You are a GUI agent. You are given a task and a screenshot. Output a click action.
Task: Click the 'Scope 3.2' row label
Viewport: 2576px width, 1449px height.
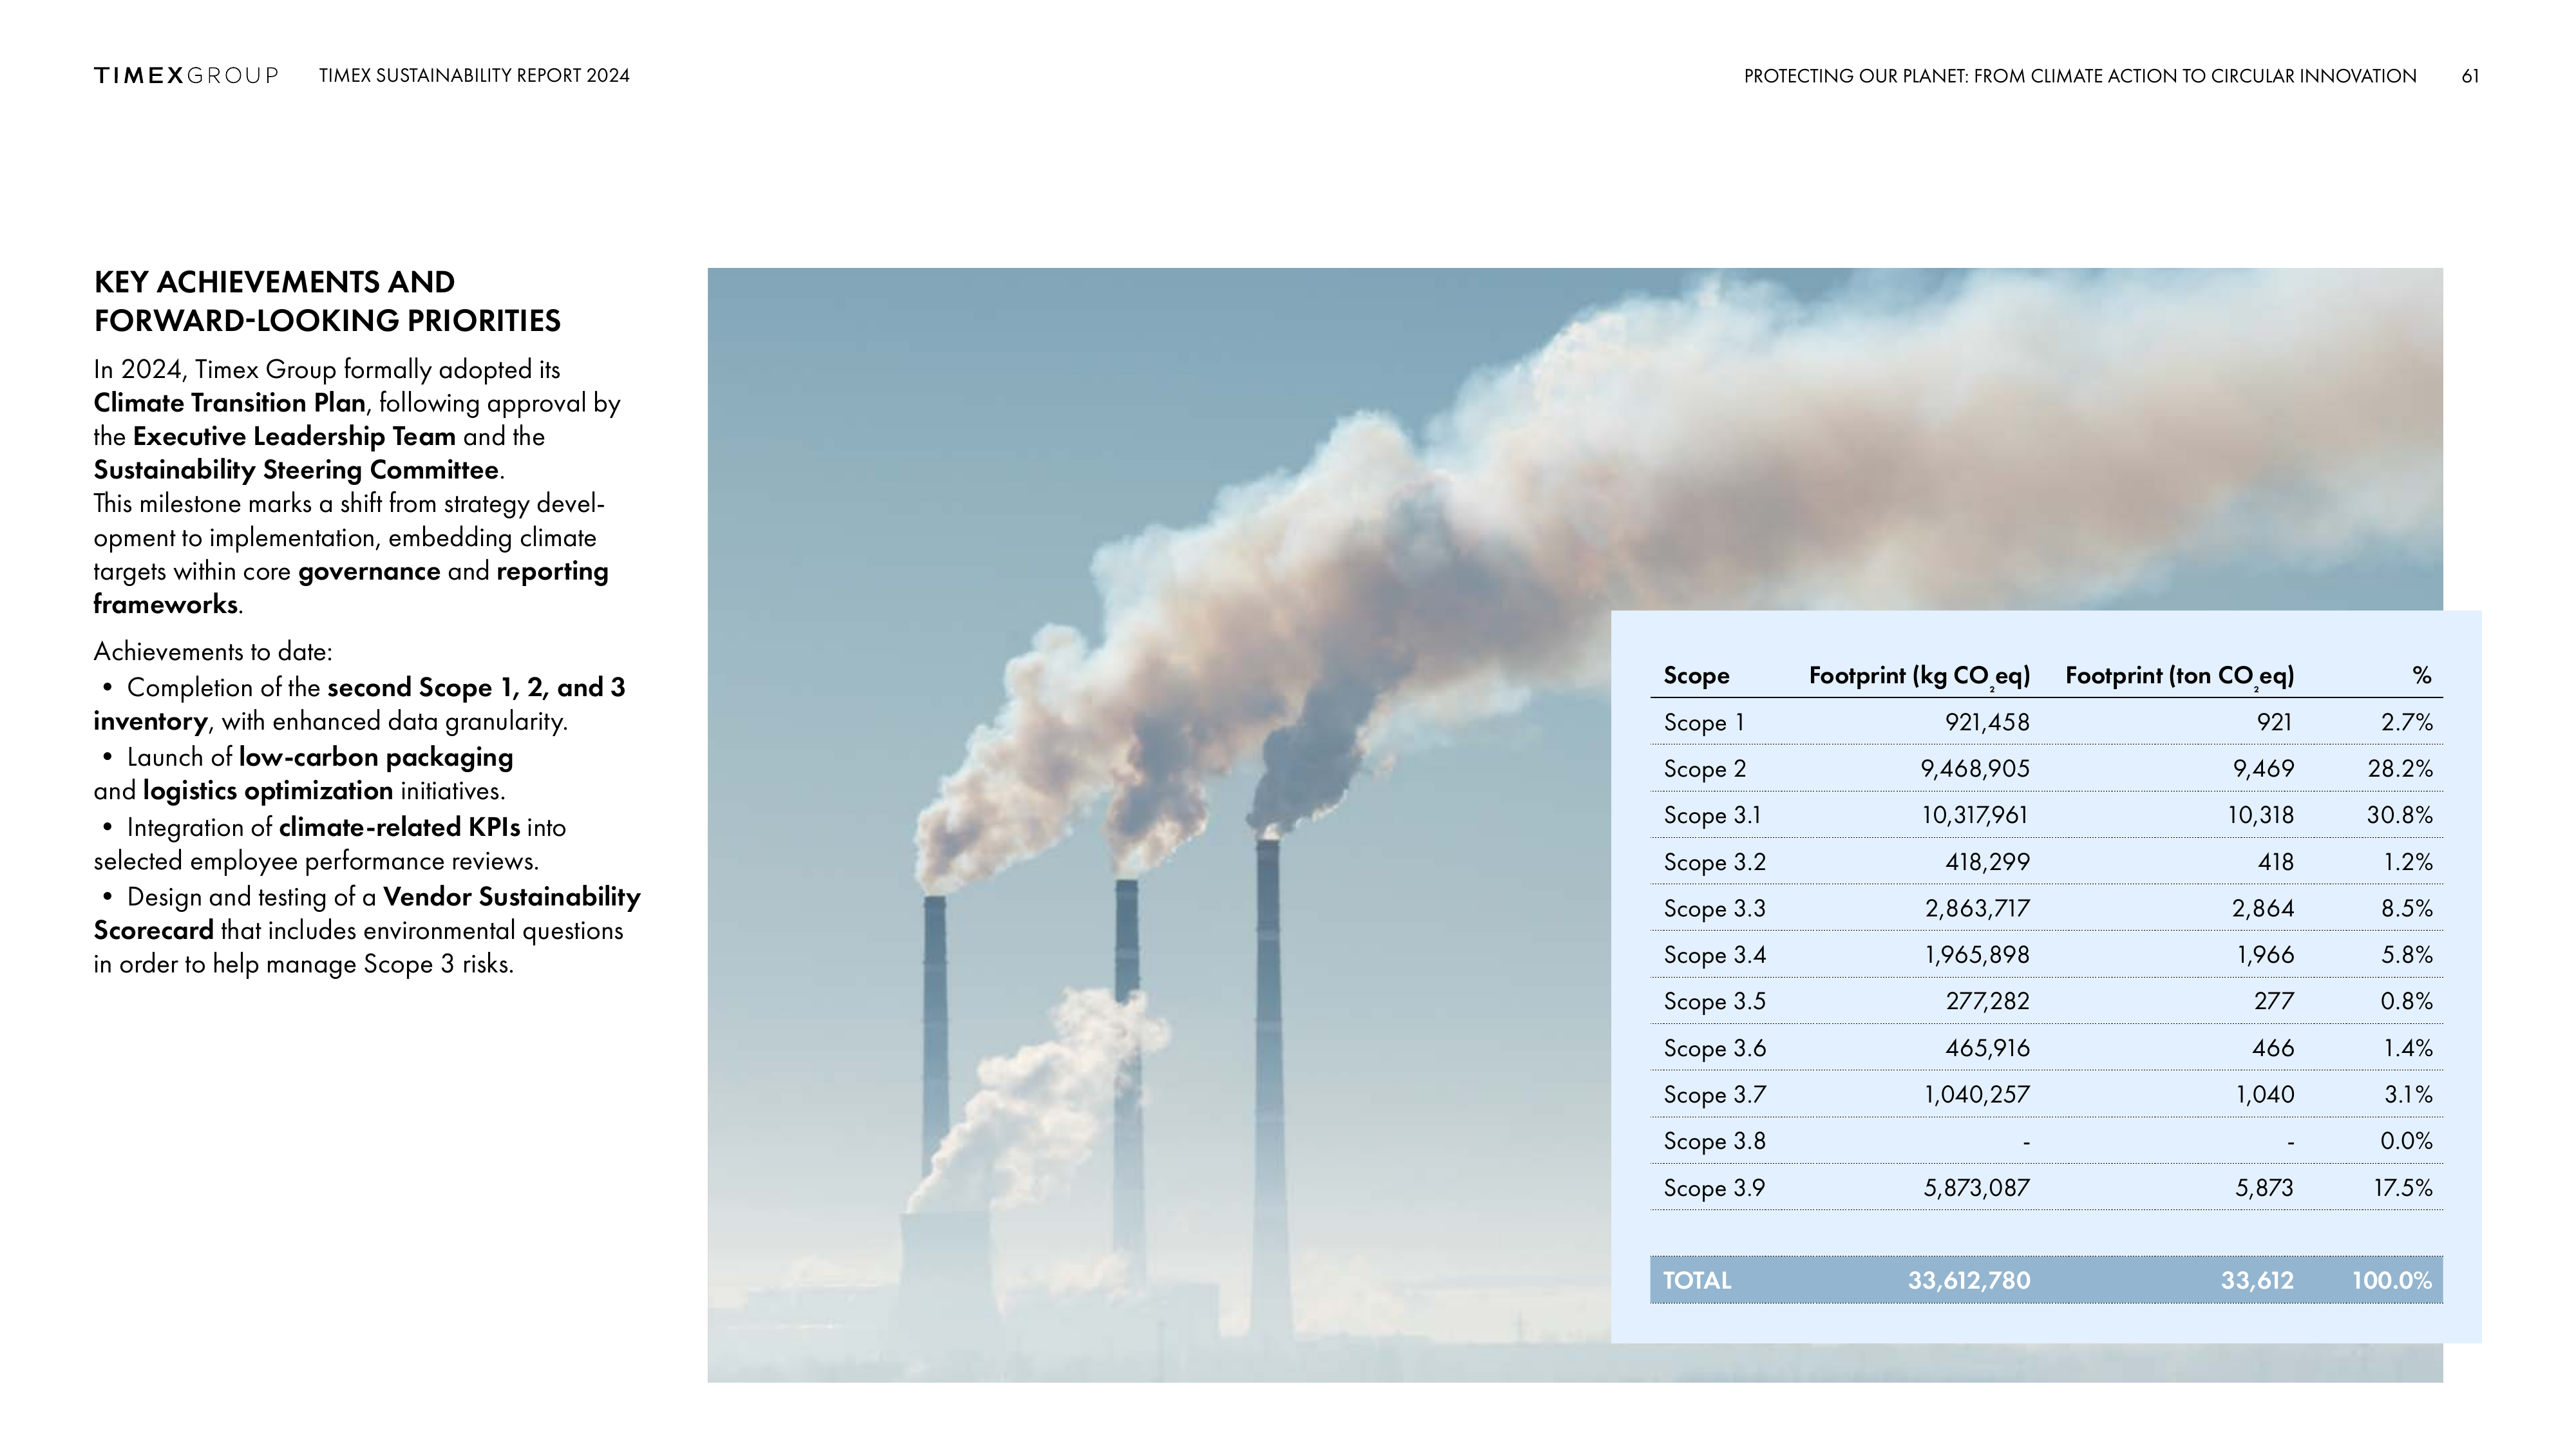(x=1714, y=862)
